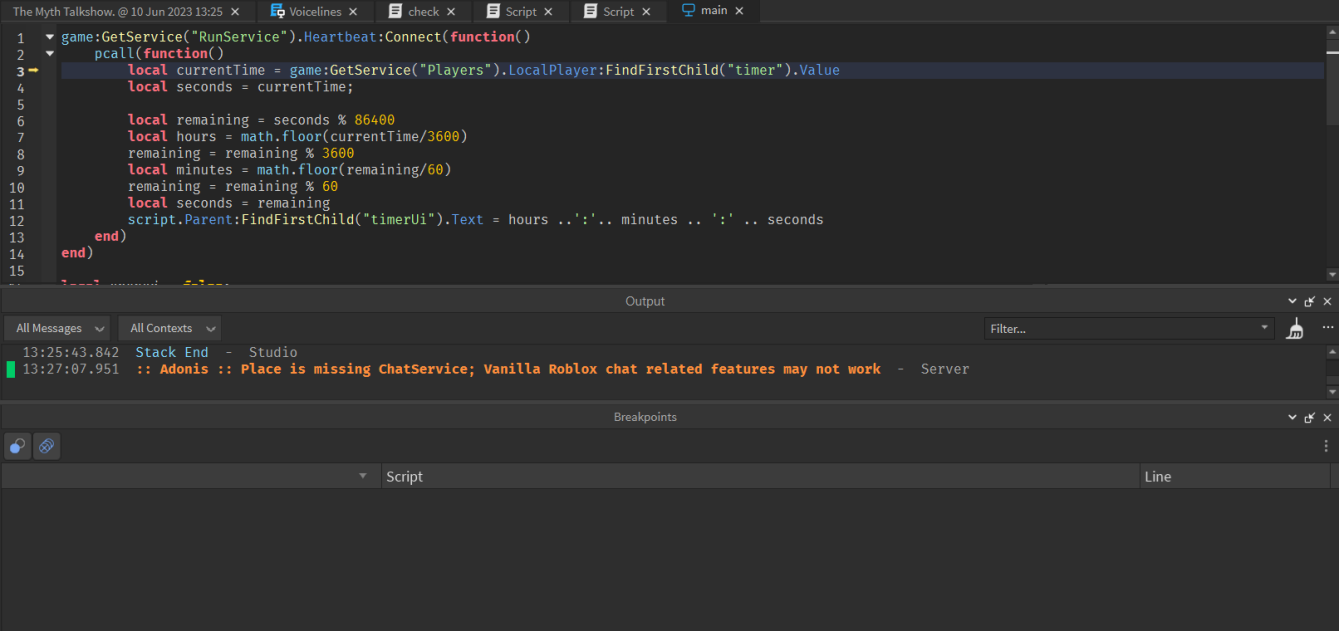The width and height of the screenshot is (1339, 631).
Task: Toggle the breakpoint states button in Breakpoints panel
Action: 46,446
